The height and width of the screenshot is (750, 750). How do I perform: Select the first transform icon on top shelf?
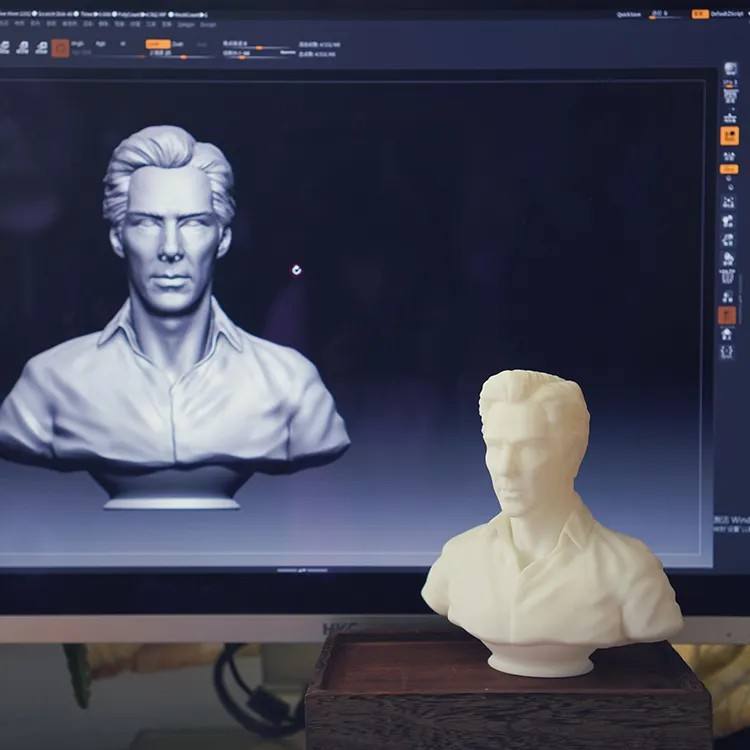click(4, 47)
